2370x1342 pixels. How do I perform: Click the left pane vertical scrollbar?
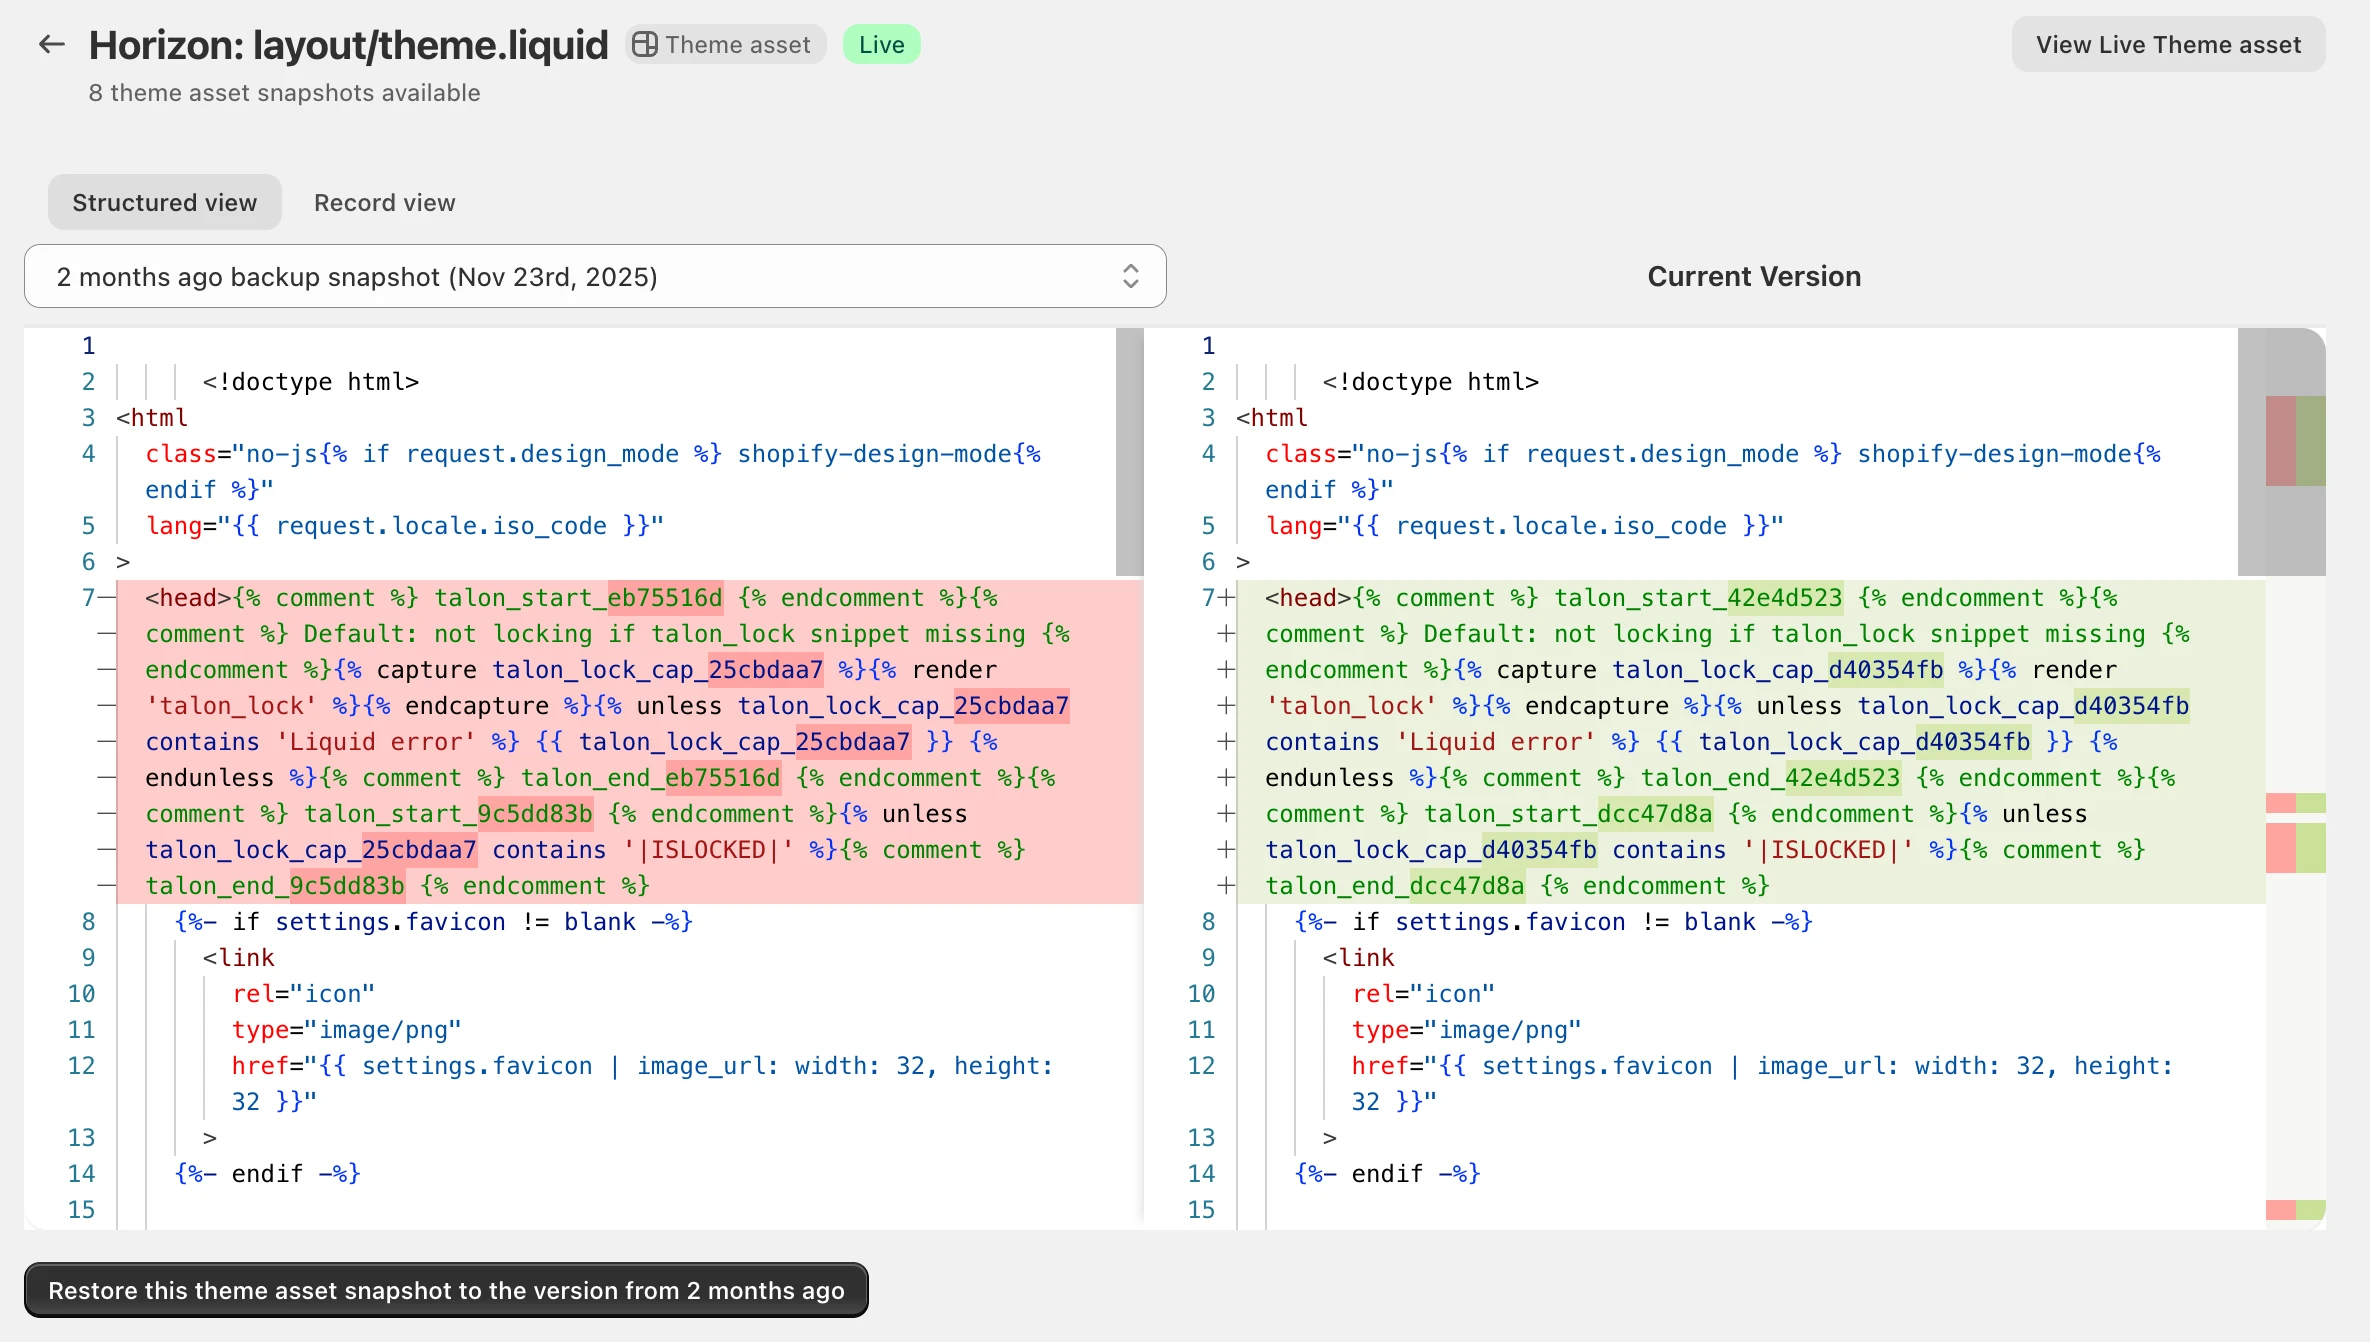tap(1129, 452)
